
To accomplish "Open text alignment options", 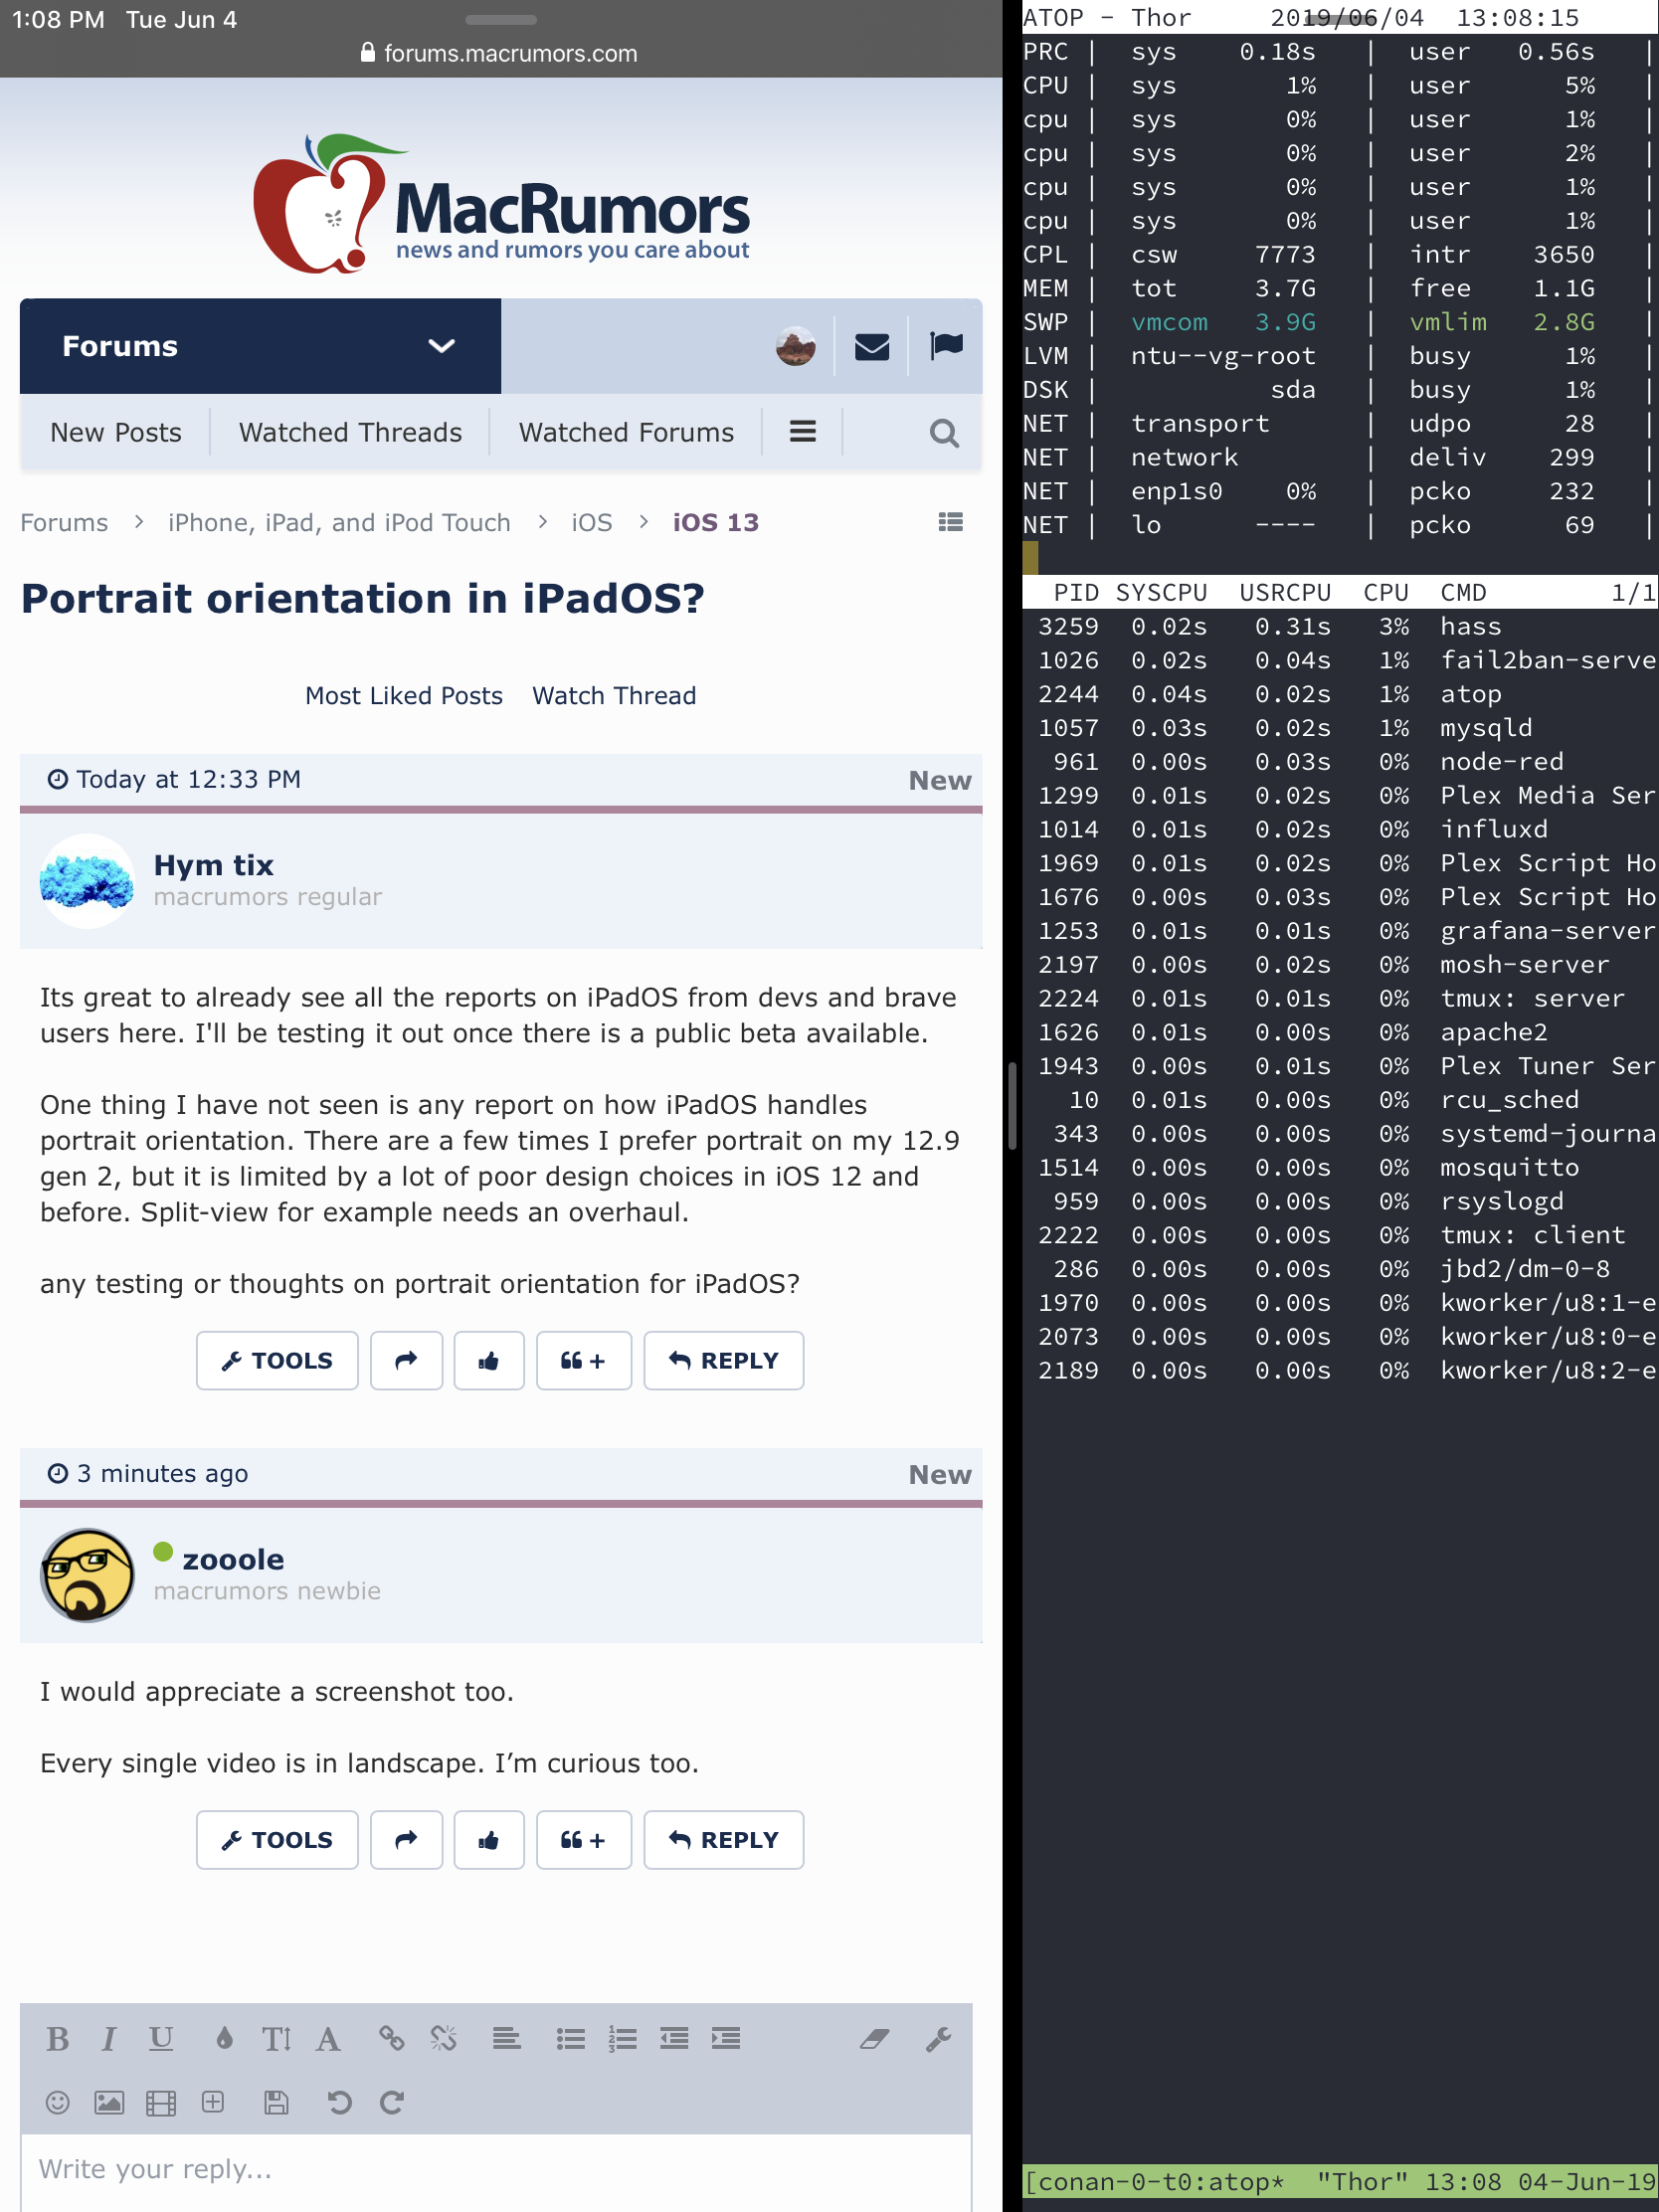I will click(506, 2039).
